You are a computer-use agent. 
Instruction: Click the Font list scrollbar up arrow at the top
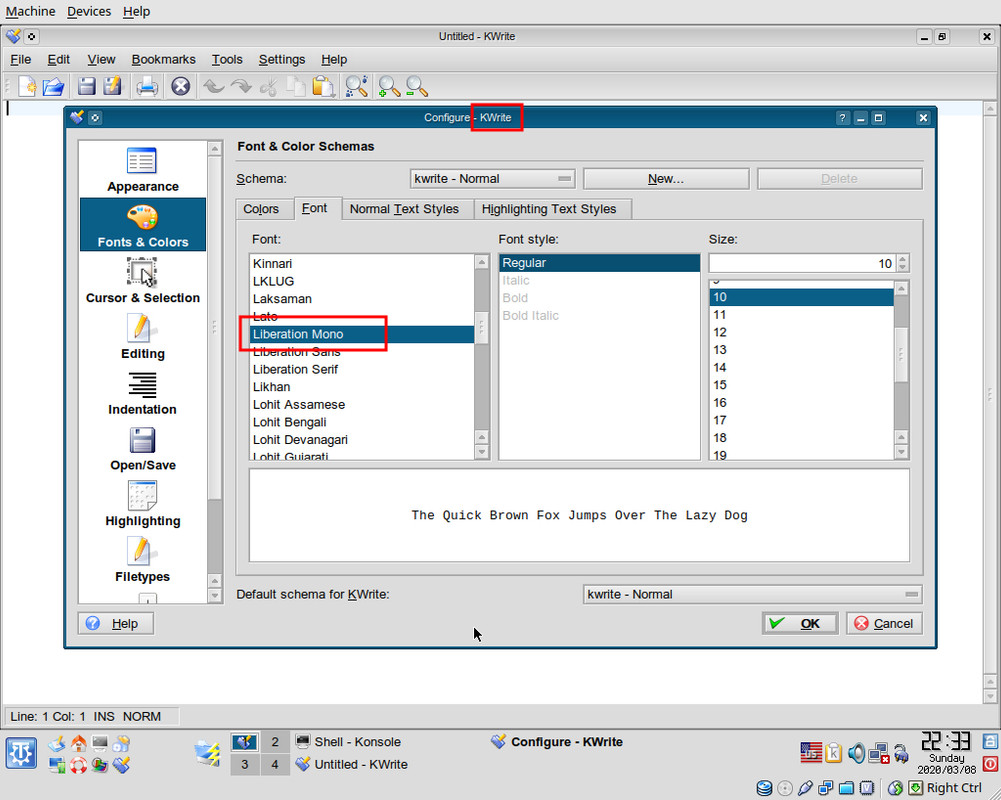tap(482, 262)
